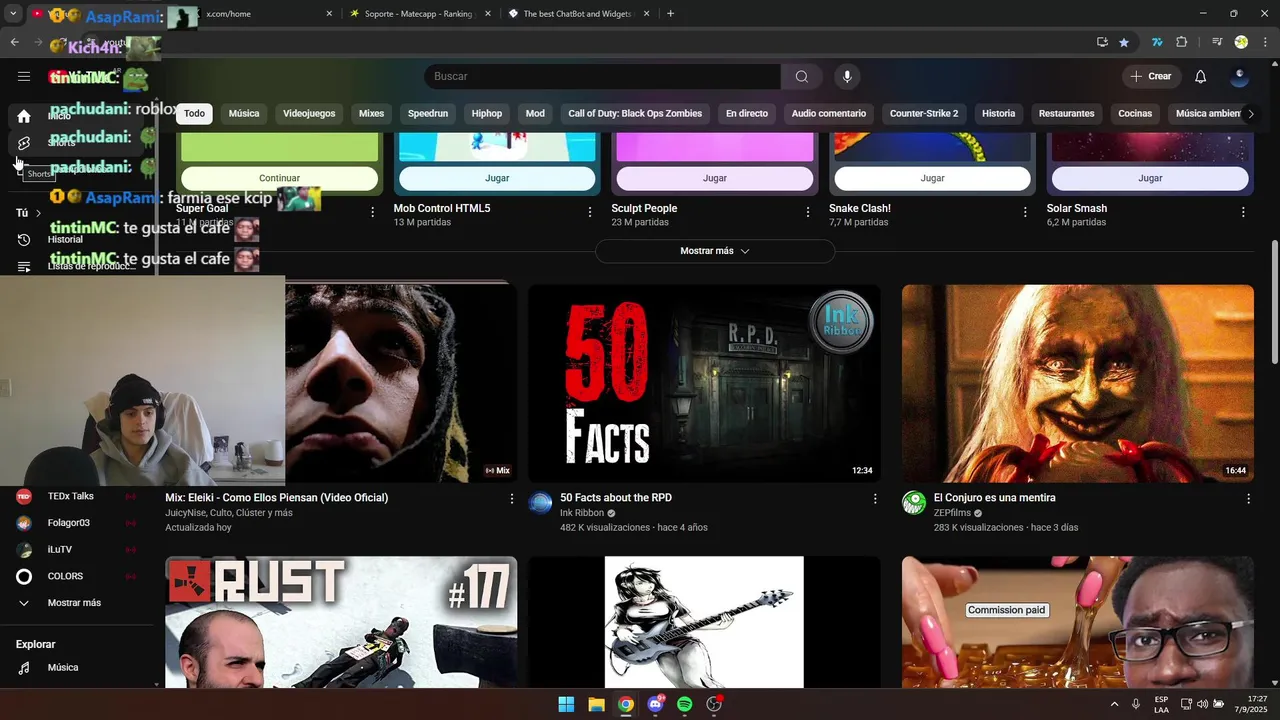Open options for the Mix: Eleiki video
The width and height of the screenshot is (1280, 720).
coord(512,498)
